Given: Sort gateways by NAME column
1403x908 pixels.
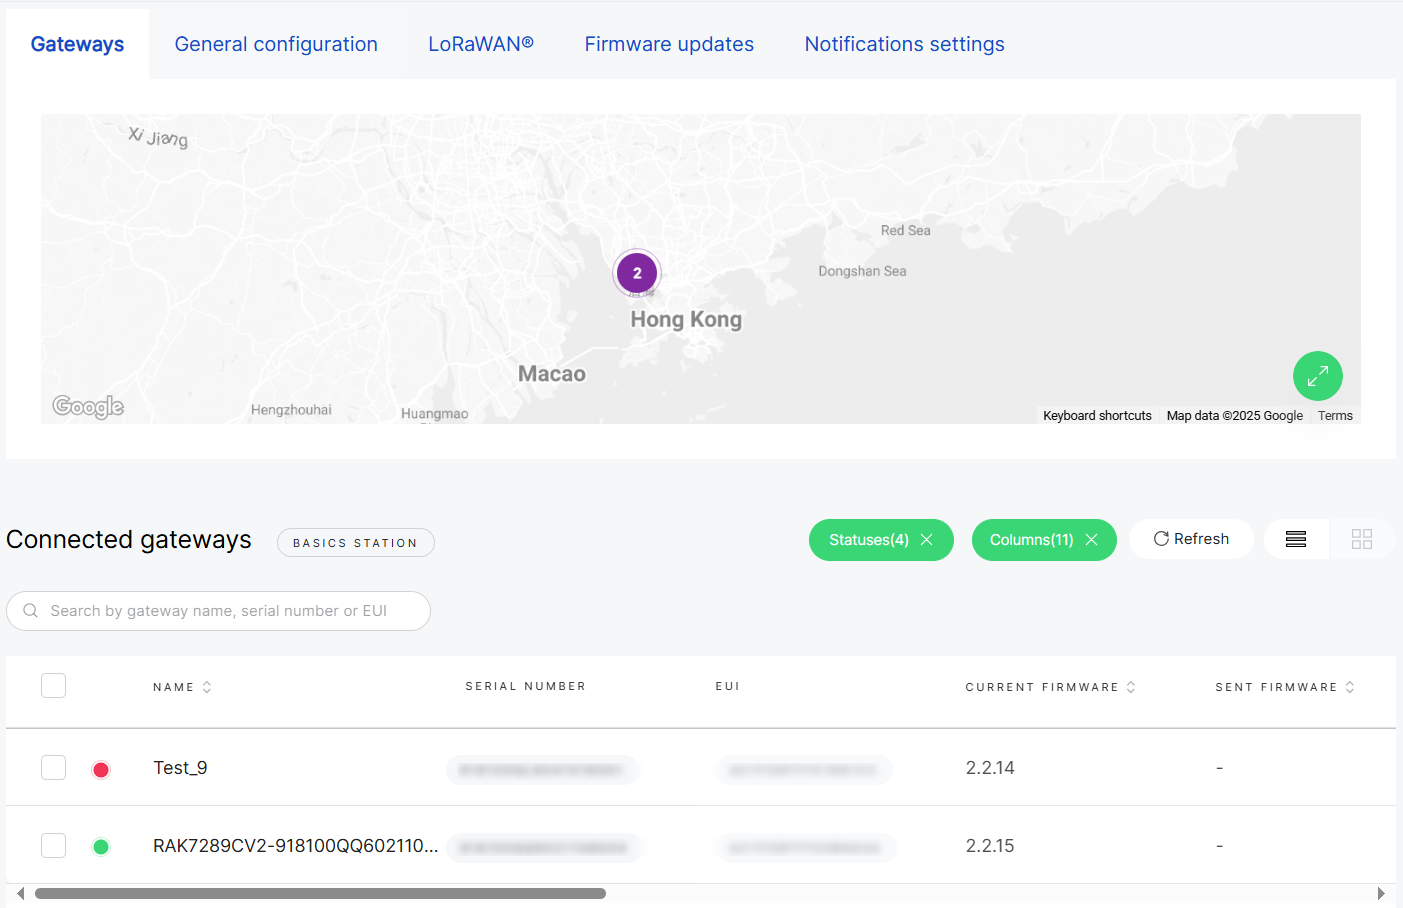Looking at the screenshot, I should (207, 686).
